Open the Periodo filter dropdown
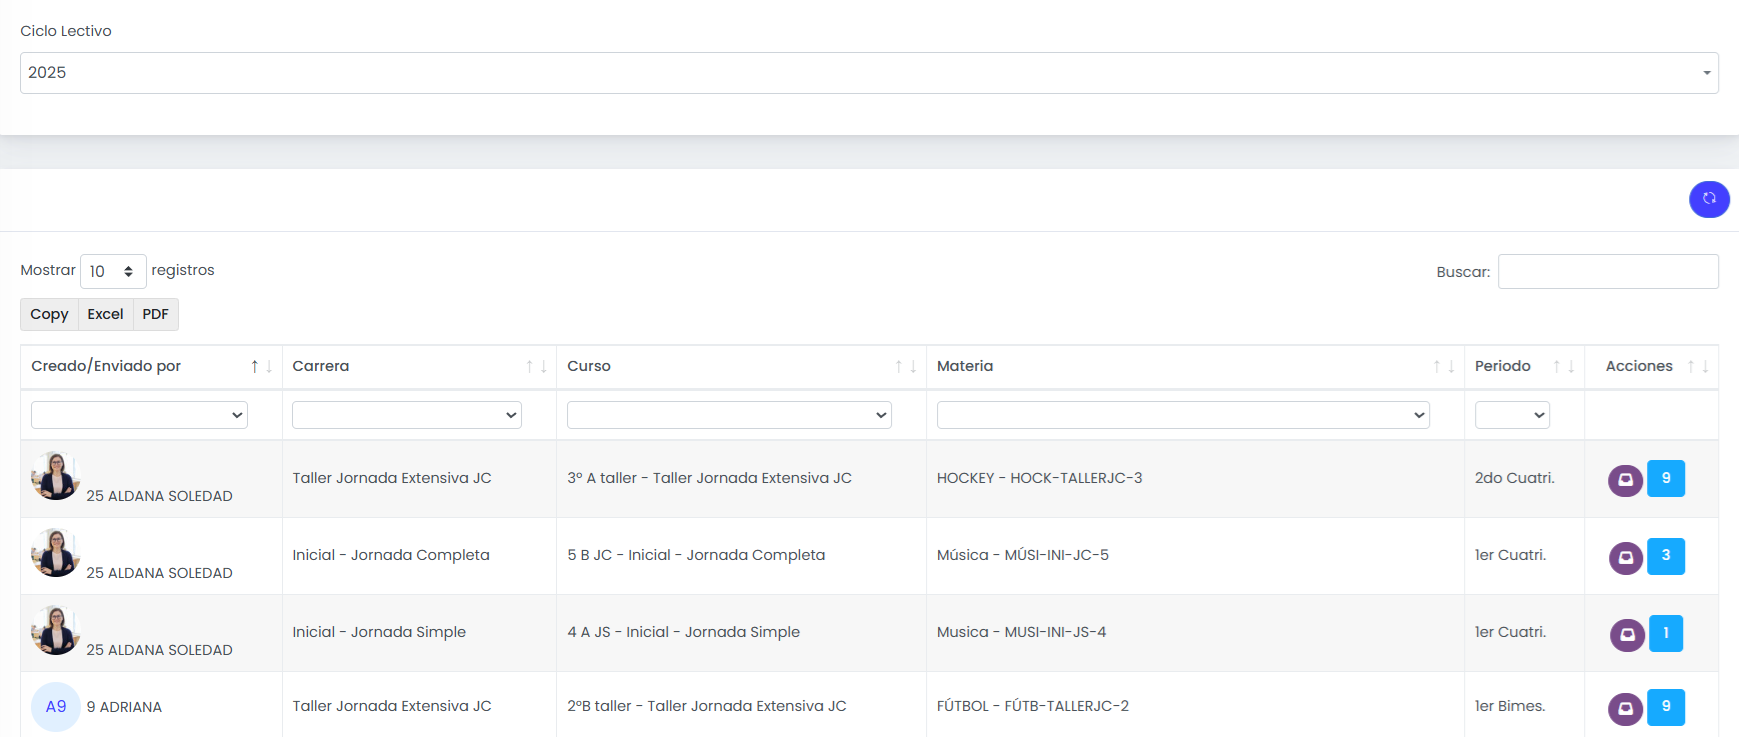1739x737 pixels. point(1512,415)
